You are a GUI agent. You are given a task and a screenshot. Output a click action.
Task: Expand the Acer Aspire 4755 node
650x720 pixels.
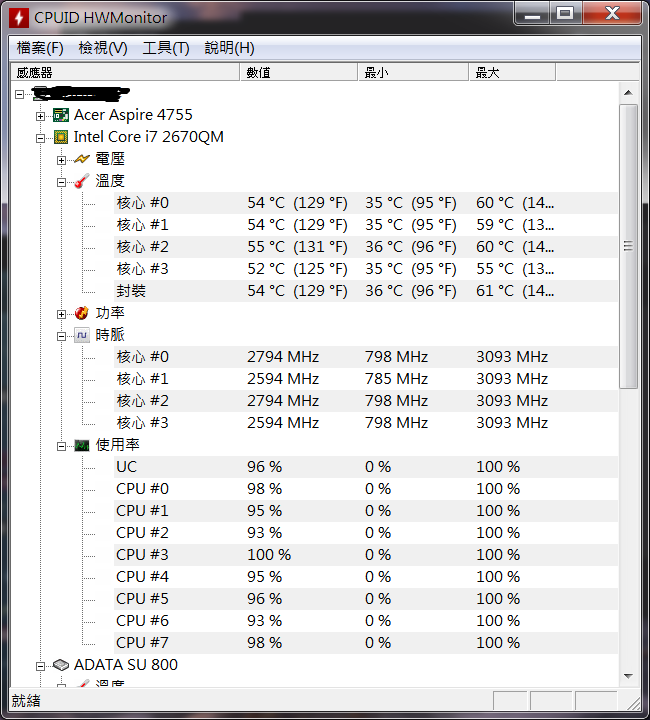40,116
